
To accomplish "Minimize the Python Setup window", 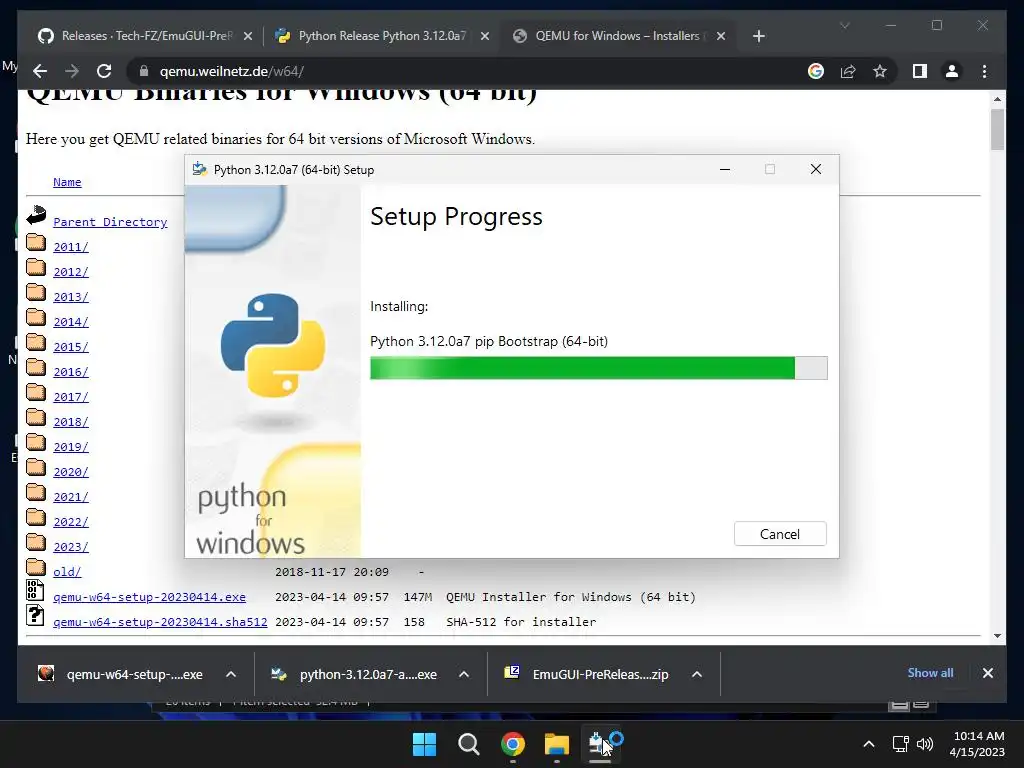I will [724, 169].
